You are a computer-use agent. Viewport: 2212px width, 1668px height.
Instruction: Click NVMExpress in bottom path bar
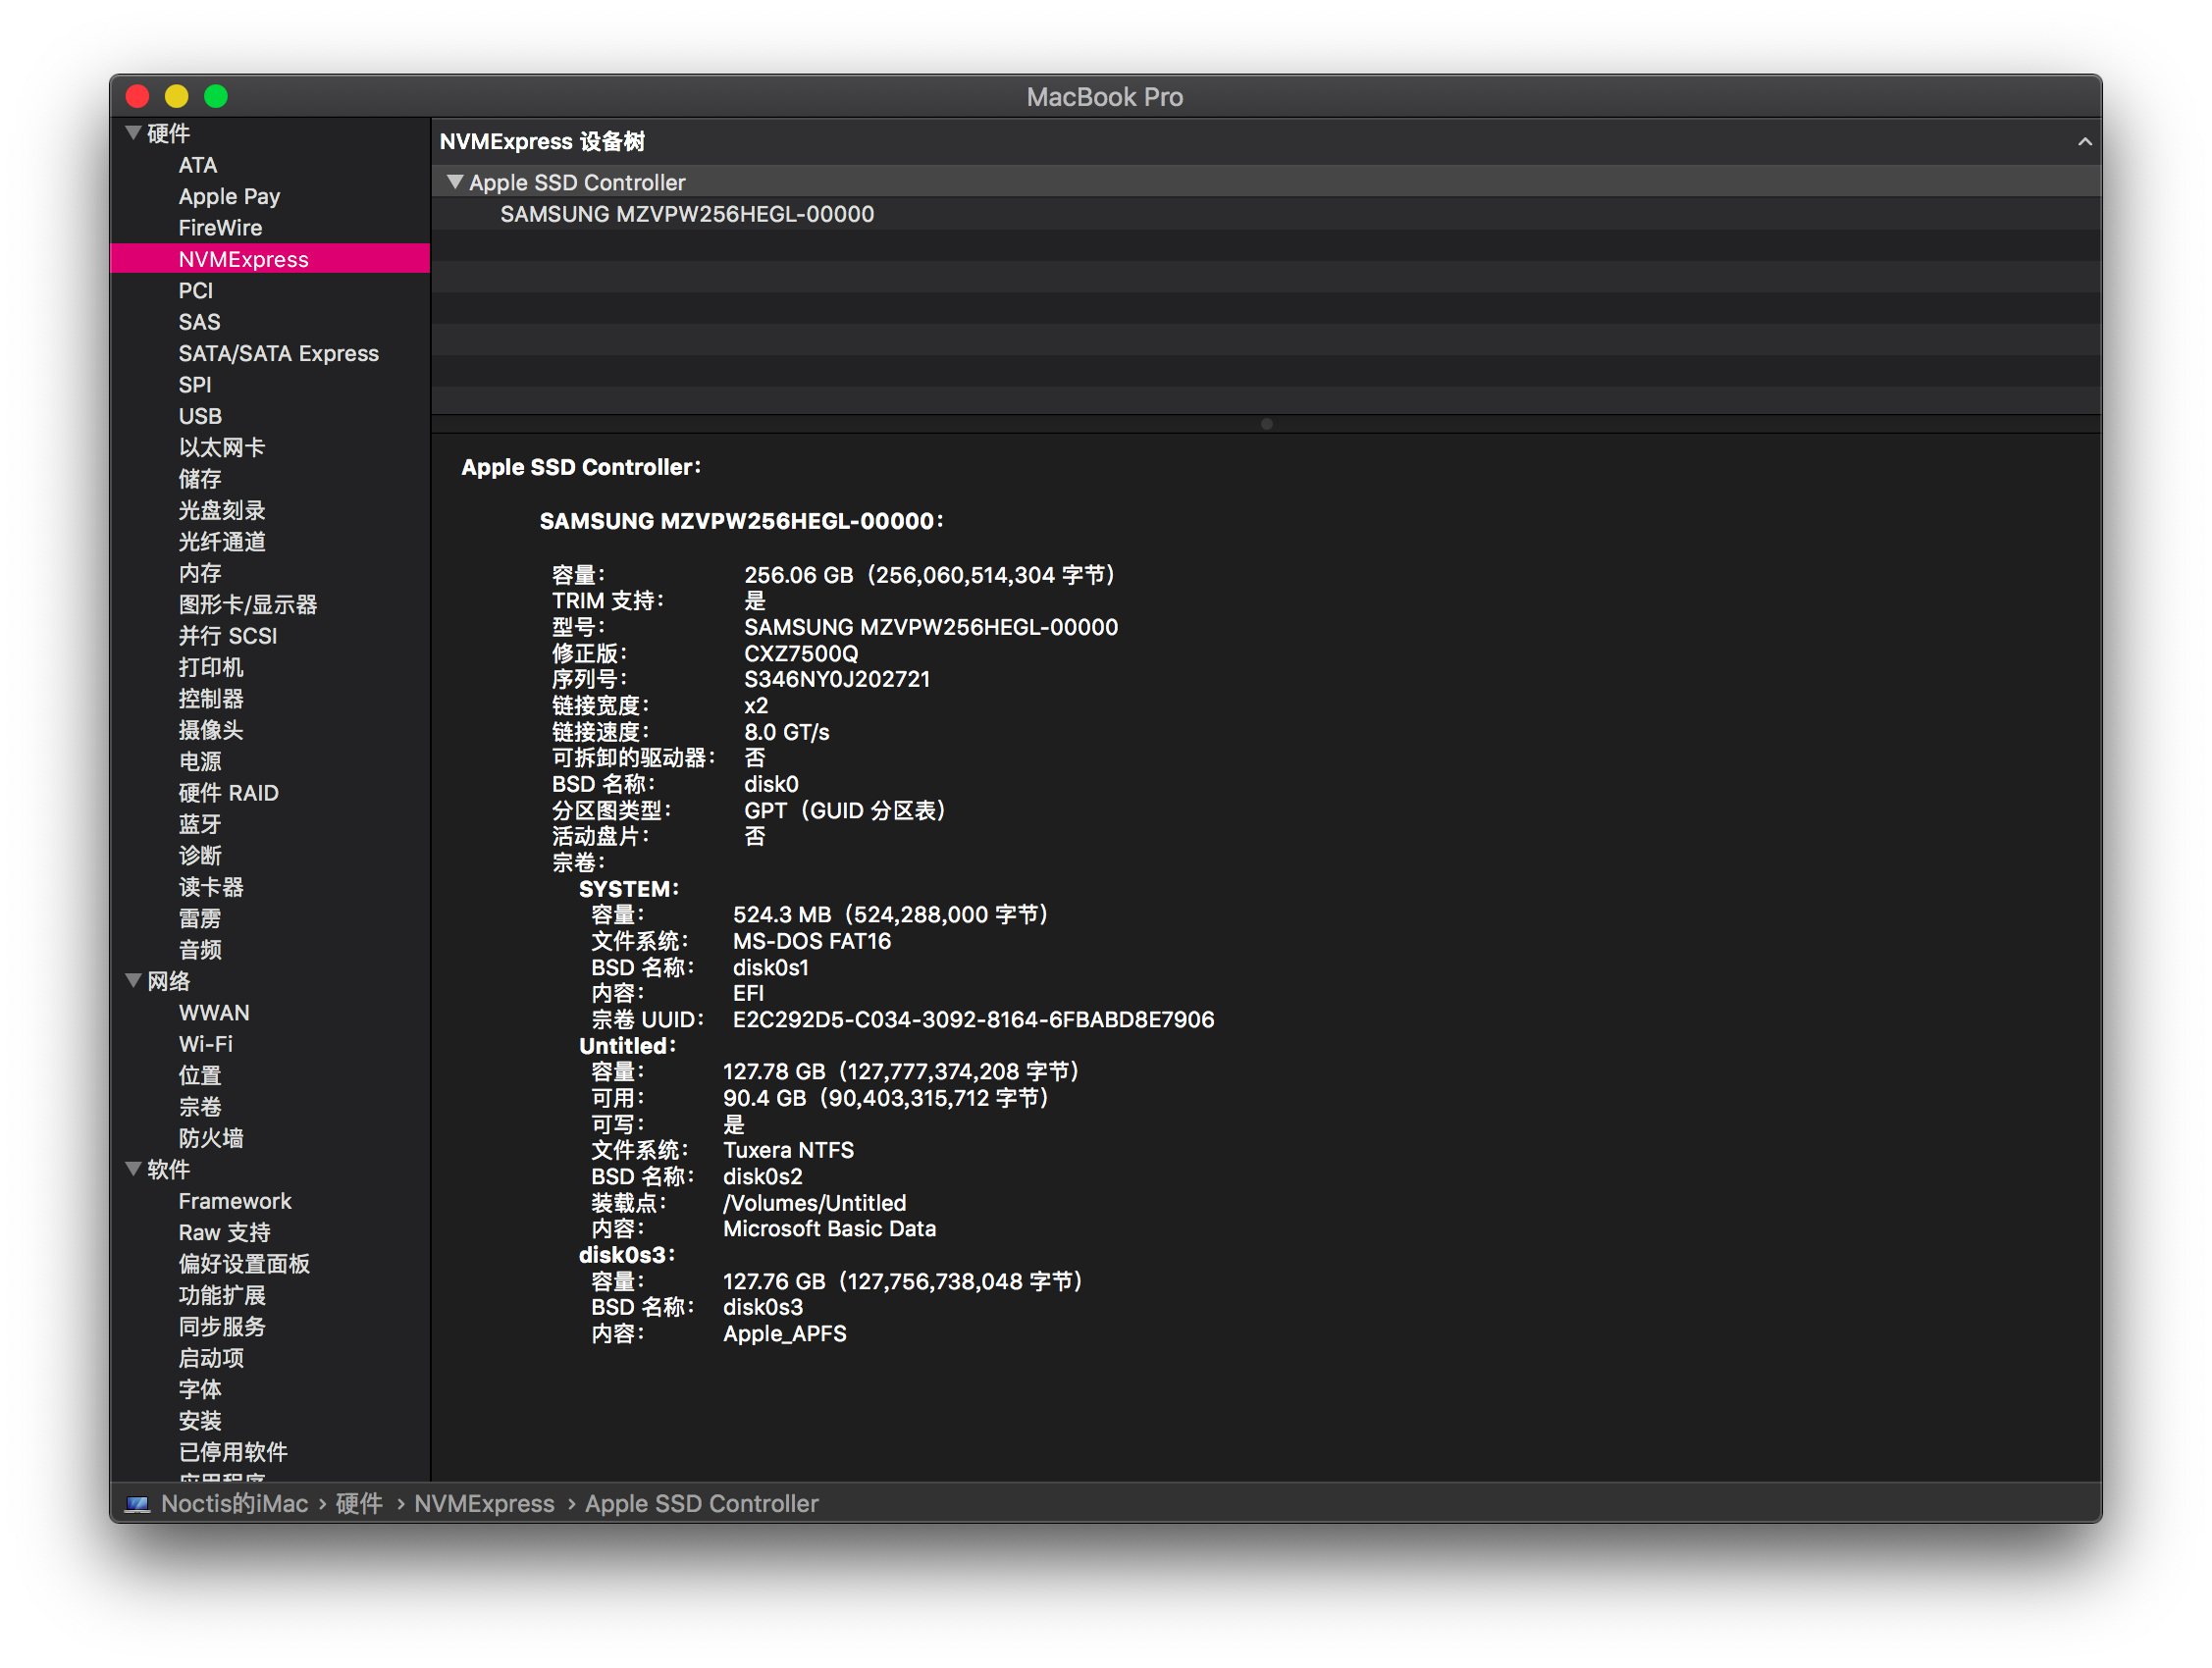click(x=484, y=1503)
